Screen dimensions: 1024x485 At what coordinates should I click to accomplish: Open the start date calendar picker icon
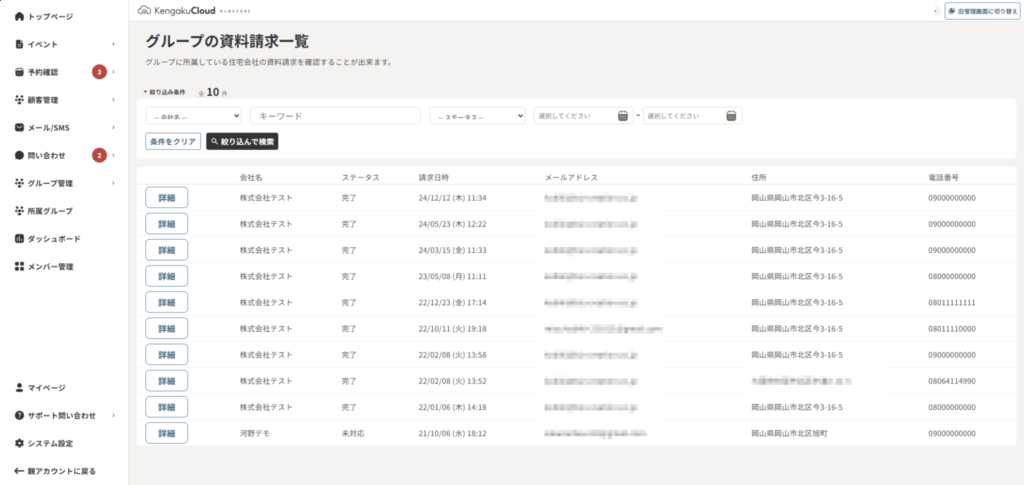(623, 116)
